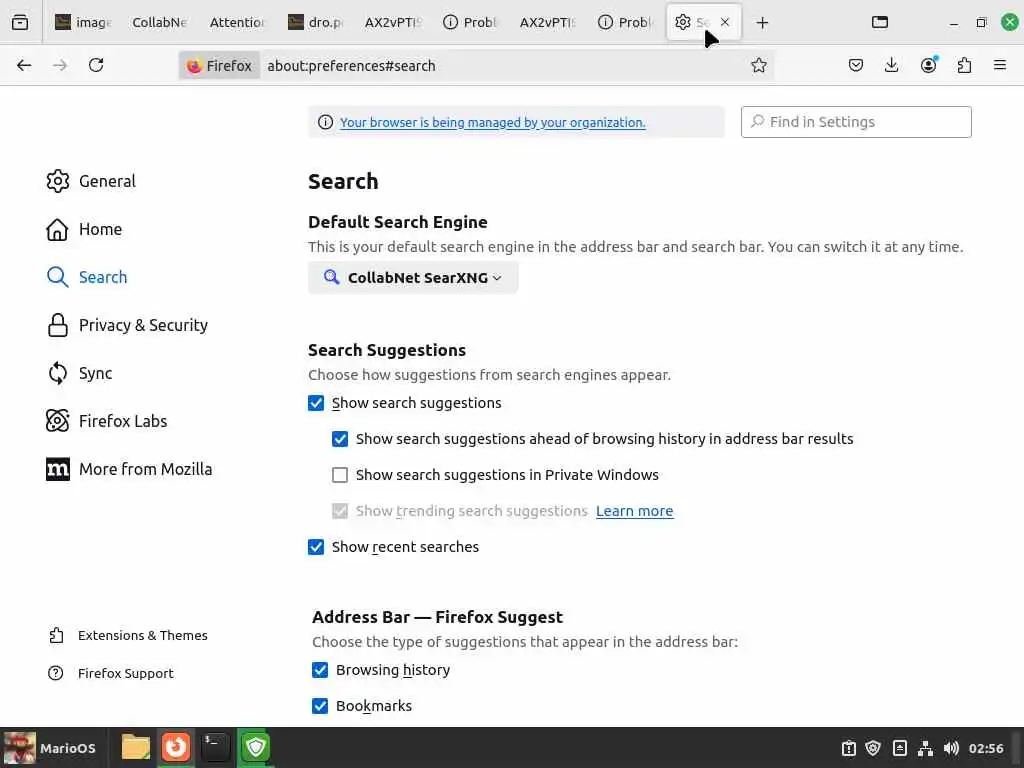Click the clock showing 02:56

(x=986, y=748)
